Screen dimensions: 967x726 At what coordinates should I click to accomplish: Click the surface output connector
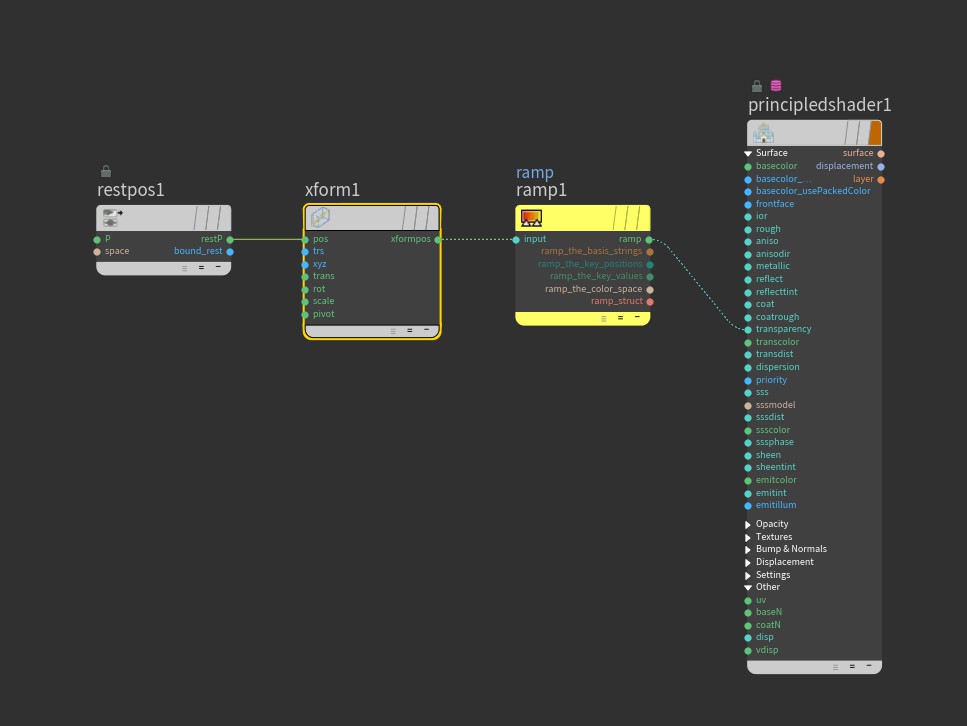tap(881, 154)
